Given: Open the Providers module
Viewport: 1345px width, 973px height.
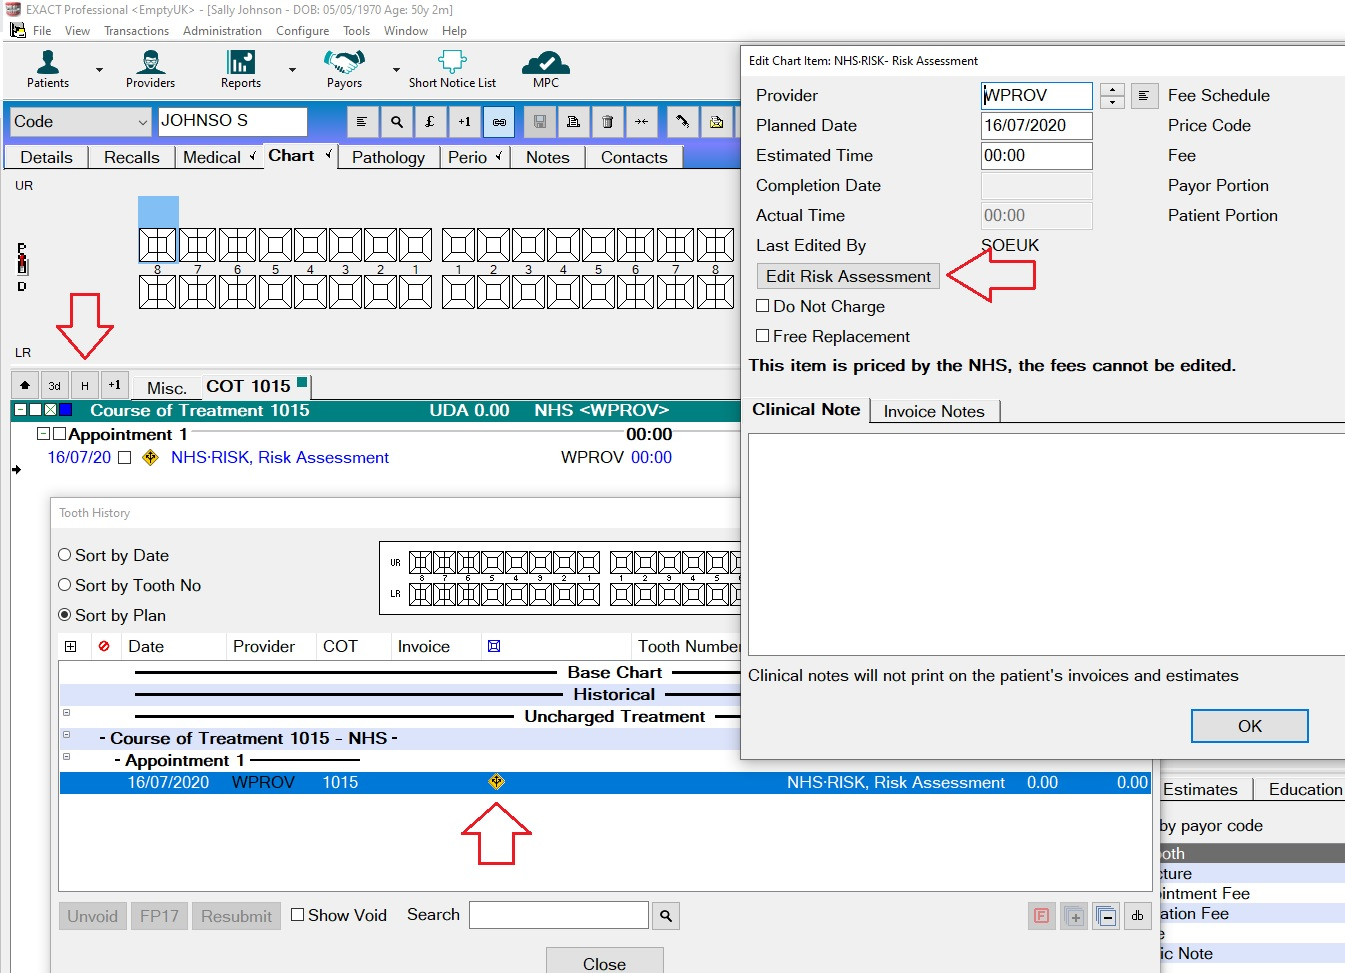Looking at the screenshot, I should 150,69.
